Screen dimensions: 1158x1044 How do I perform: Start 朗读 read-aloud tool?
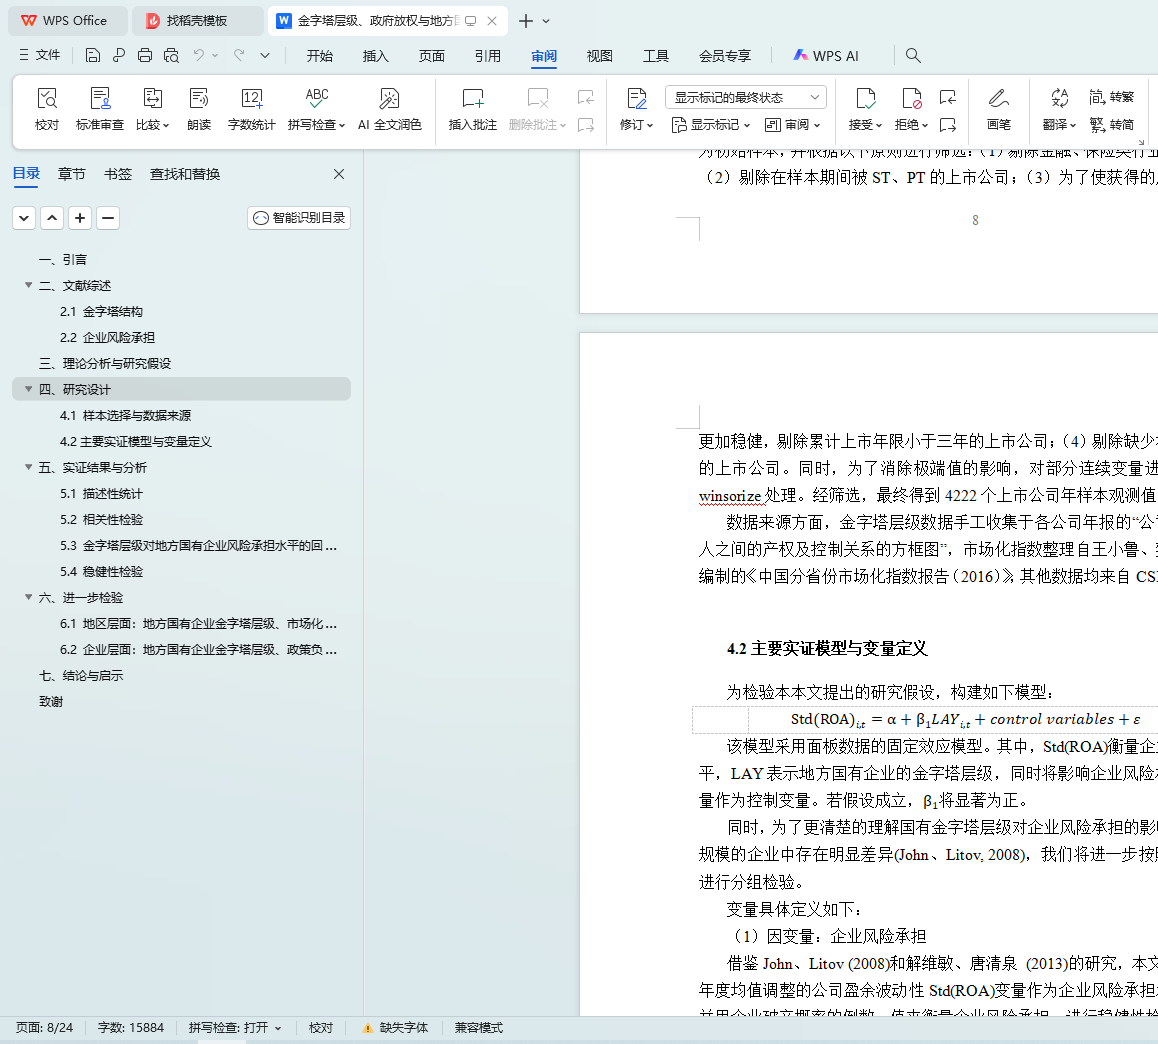point(199,99)
